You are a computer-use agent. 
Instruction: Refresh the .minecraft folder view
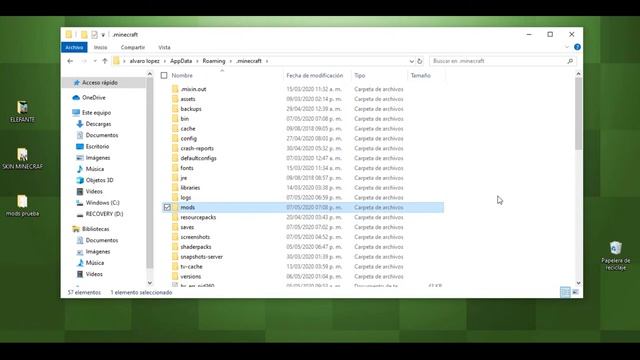pos(420,61)
